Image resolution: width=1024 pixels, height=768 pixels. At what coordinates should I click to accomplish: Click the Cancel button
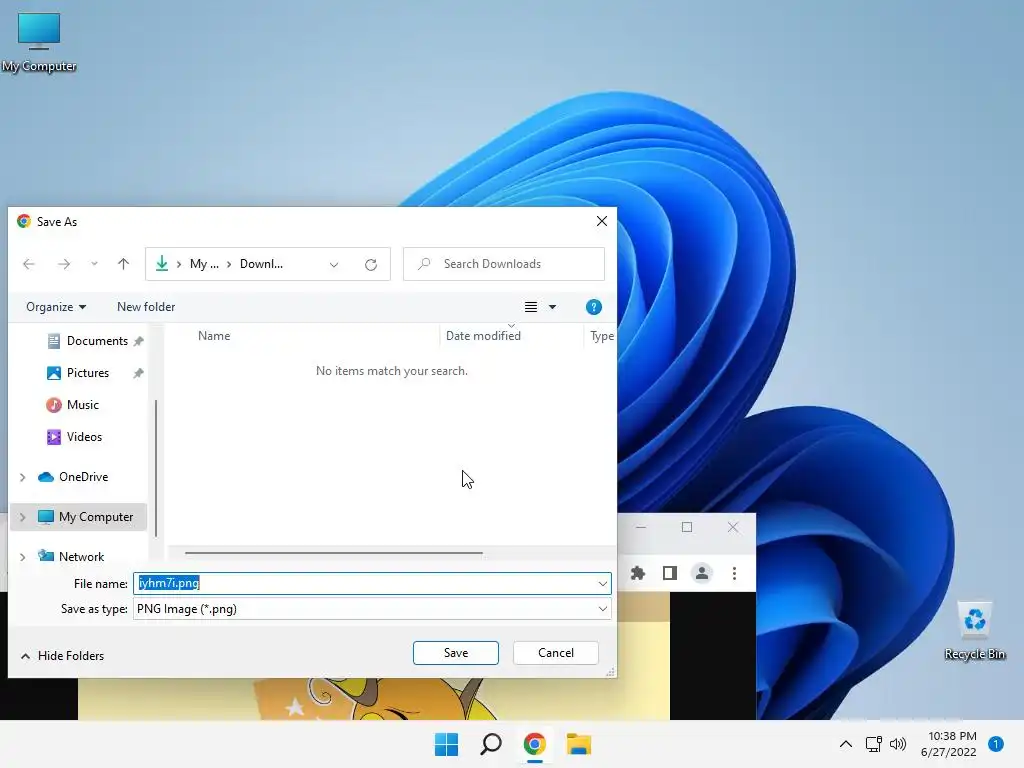pos(556,653)
